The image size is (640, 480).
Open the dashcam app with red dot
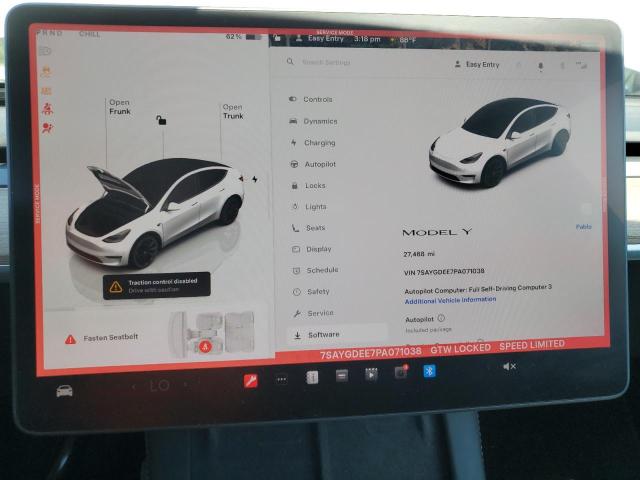[400, 372]
